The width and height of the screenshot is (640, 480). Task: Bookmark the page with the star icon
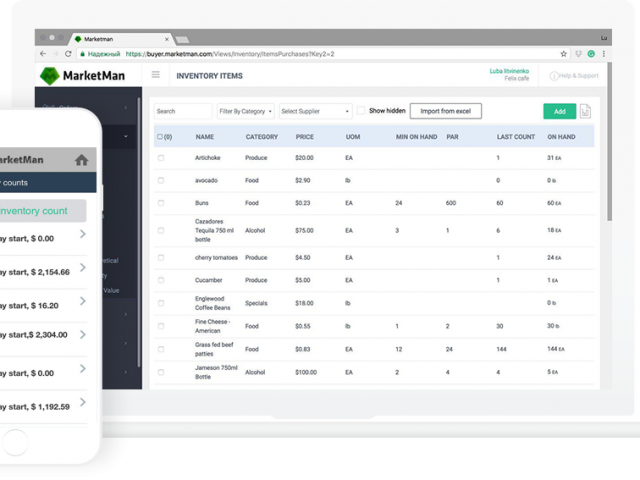(x=563, y=54)
